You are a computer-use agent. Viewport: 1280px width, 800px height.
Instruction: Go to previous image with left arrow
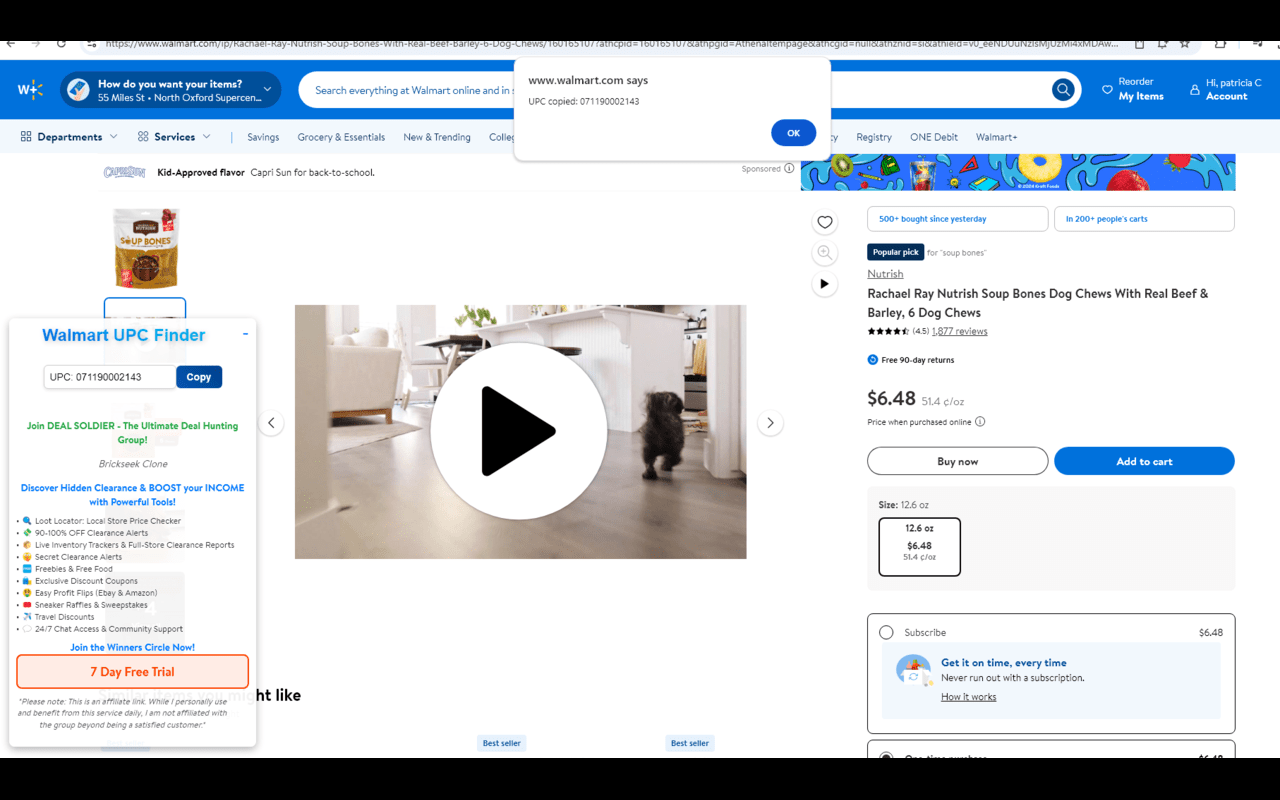pyautogui.click(x=271, y=423)
